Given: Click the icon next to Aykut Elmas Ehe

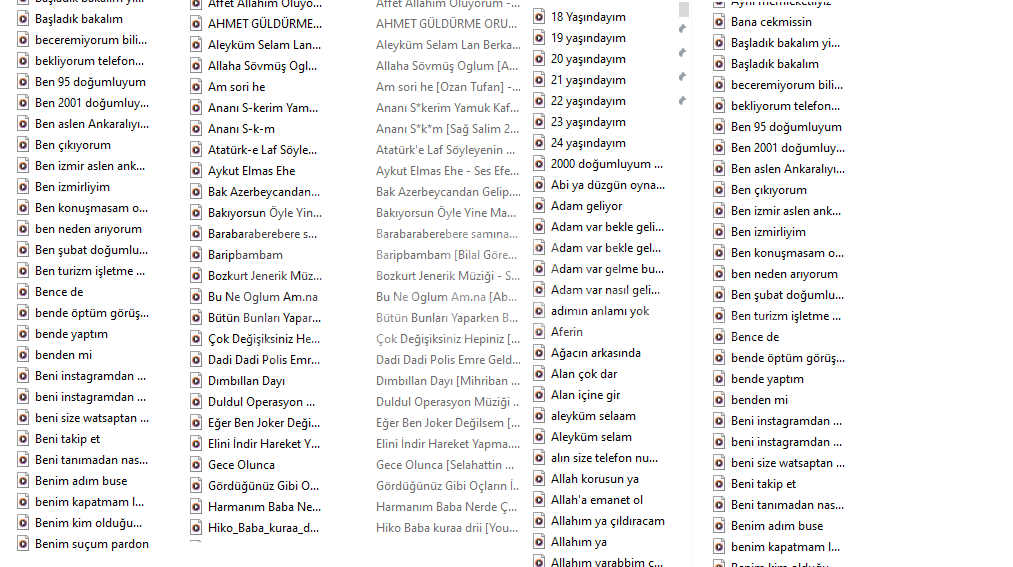Looking at the screenshot, I should coord(196,171).
